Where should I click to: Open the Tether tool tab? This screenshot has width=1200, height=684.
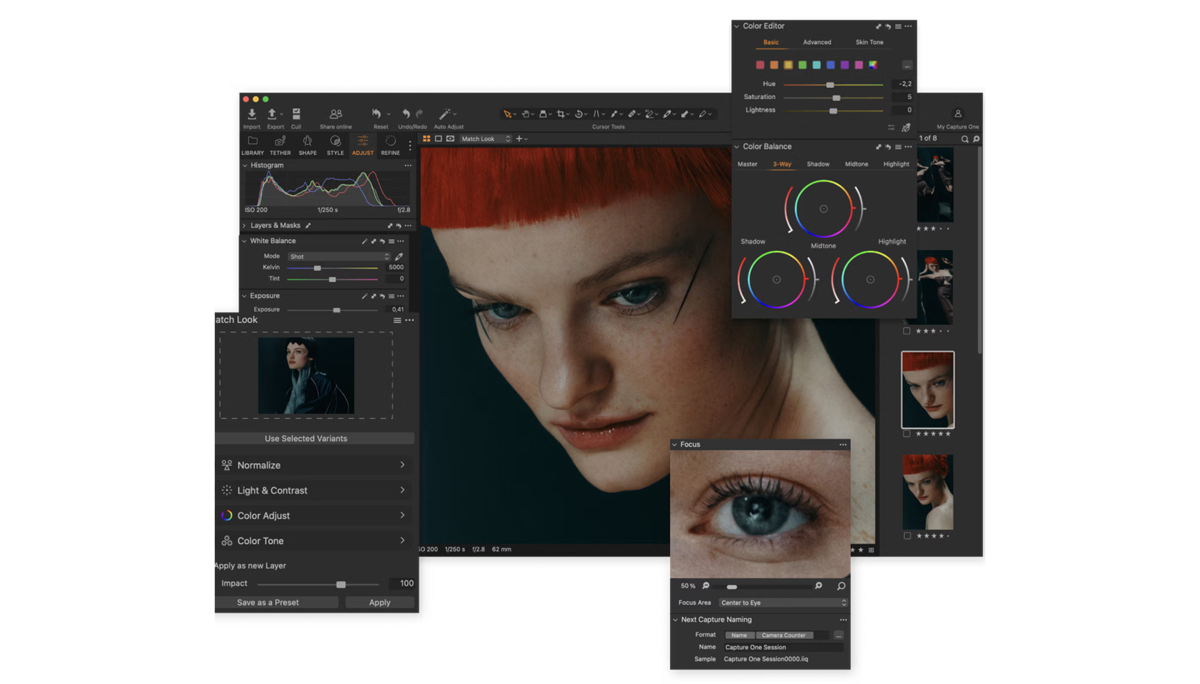(280, 145)
